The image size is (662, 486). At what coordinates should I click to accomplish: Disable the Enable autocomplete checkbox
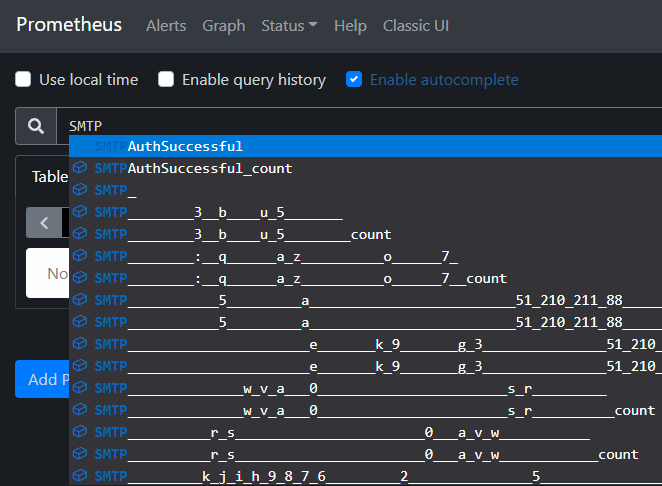[354, 79]
